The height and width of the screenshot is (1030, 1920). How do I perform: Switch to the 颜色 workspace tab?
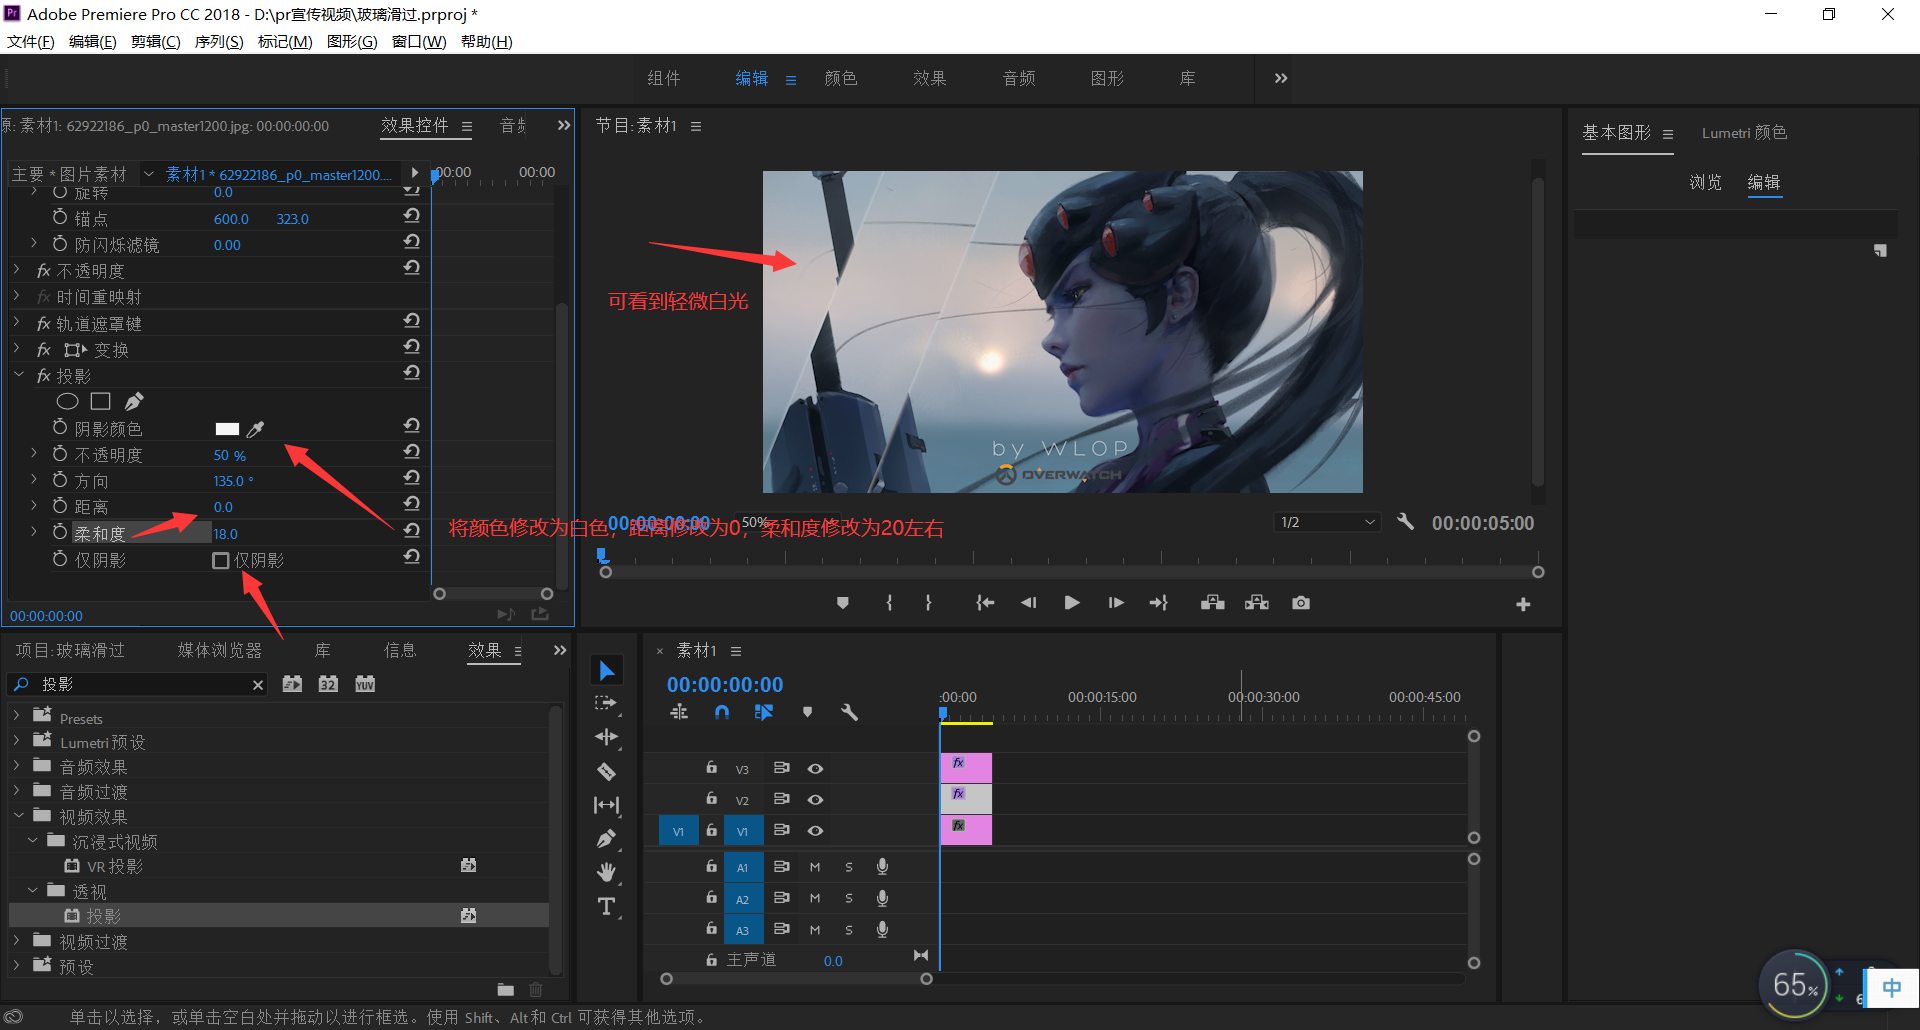(840, 78)
